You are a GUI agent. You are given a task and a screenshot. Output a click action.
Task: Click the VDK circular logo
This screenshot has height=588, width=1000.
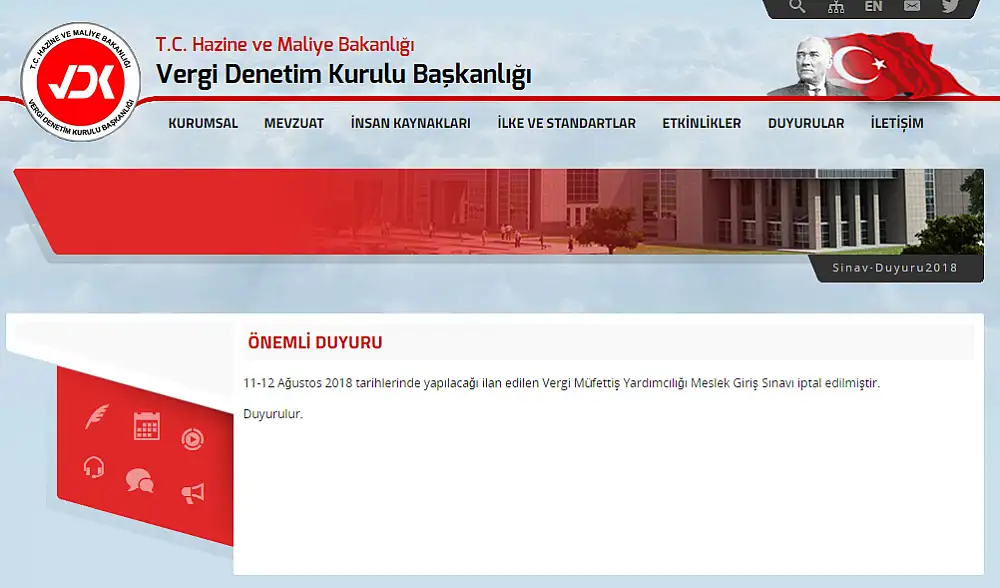[80, 82]
